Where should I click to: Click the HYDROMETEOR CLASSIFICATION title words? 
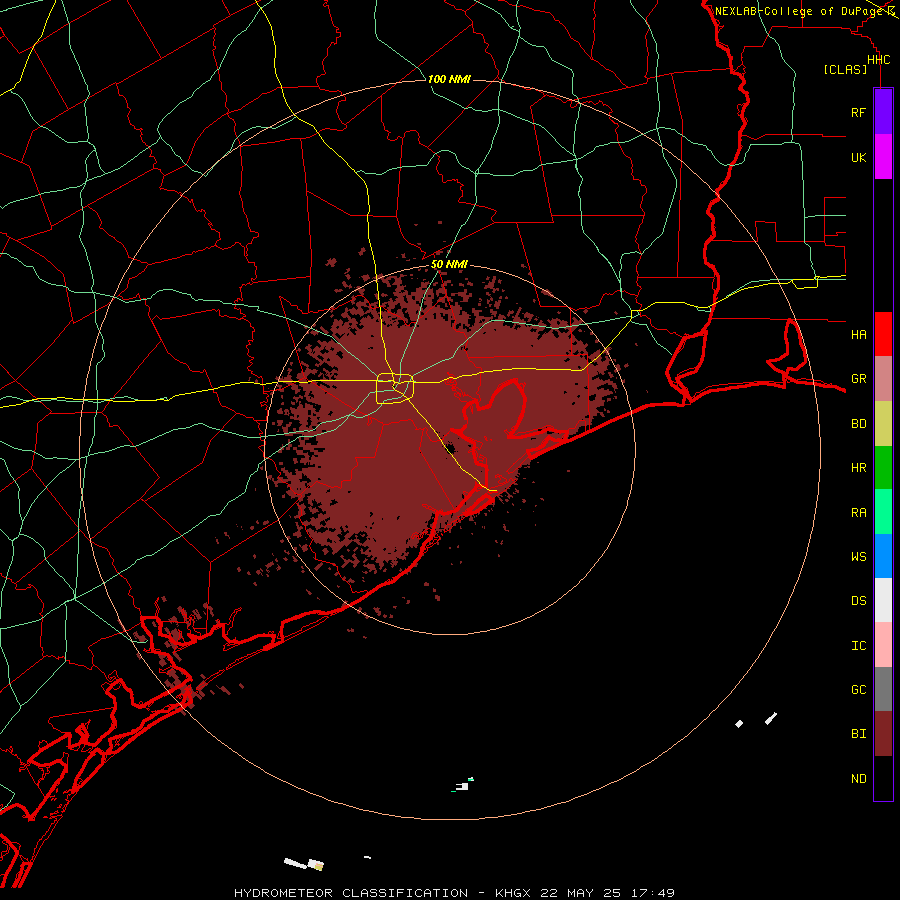pyautogui.click(x=351, y=893)
